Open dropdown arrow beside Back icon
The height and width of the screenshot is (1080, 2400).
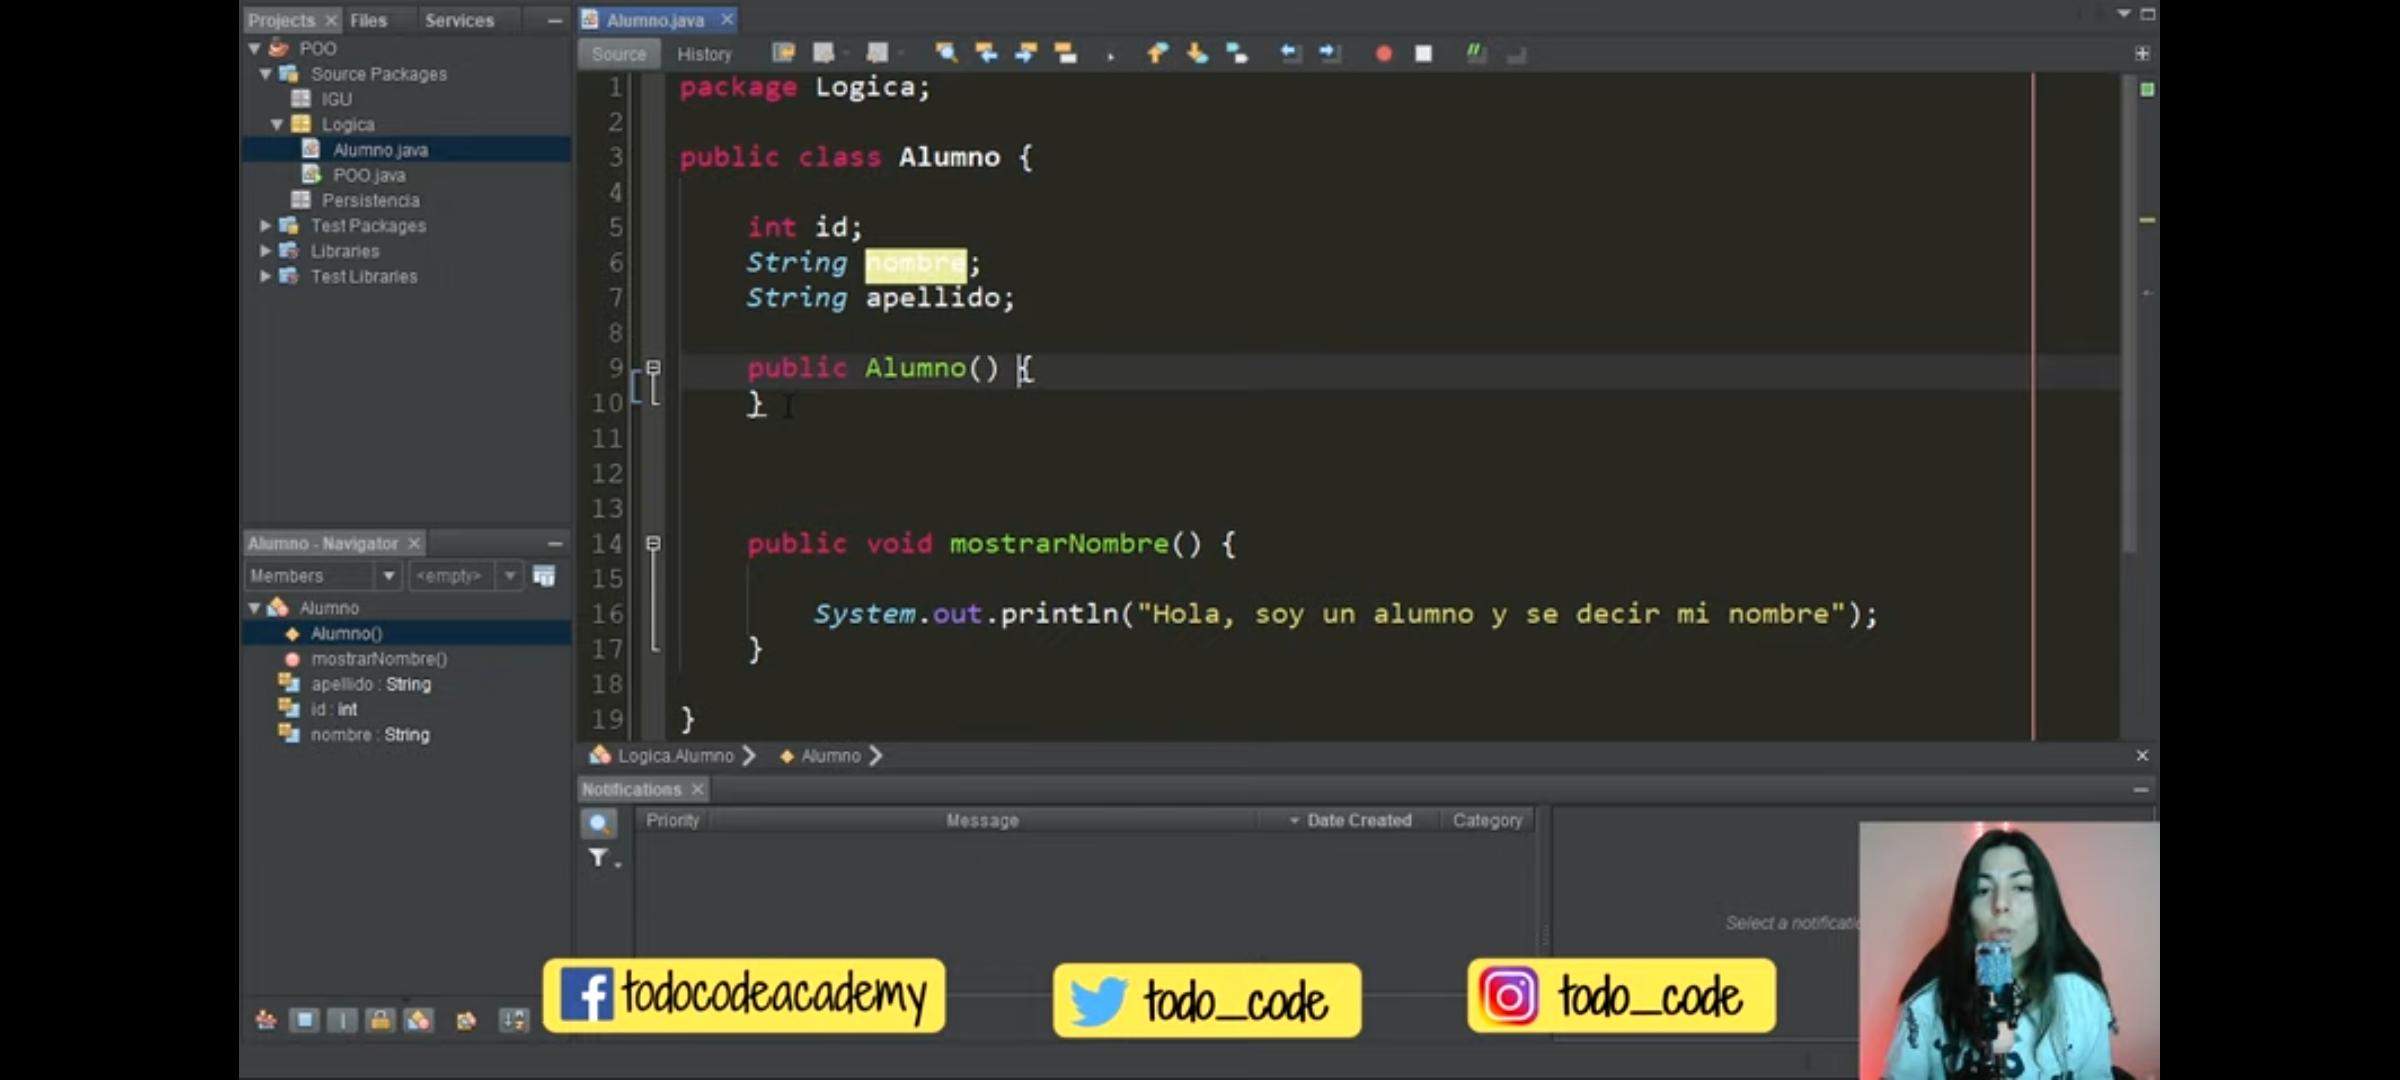coord(846,54)
